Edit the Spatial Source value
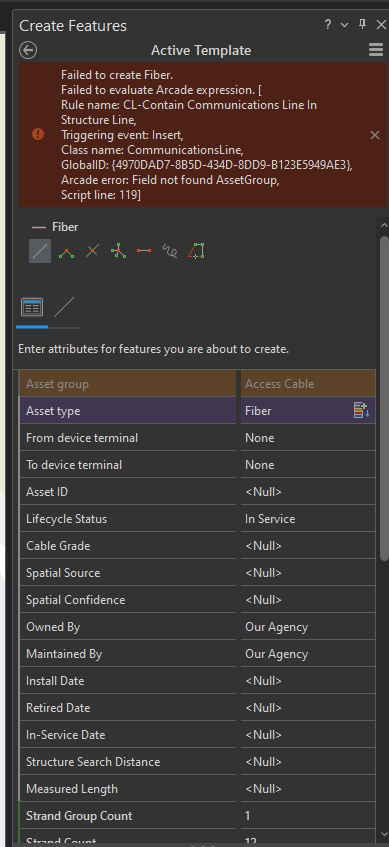The image size is (389, 847). (308, 573)
